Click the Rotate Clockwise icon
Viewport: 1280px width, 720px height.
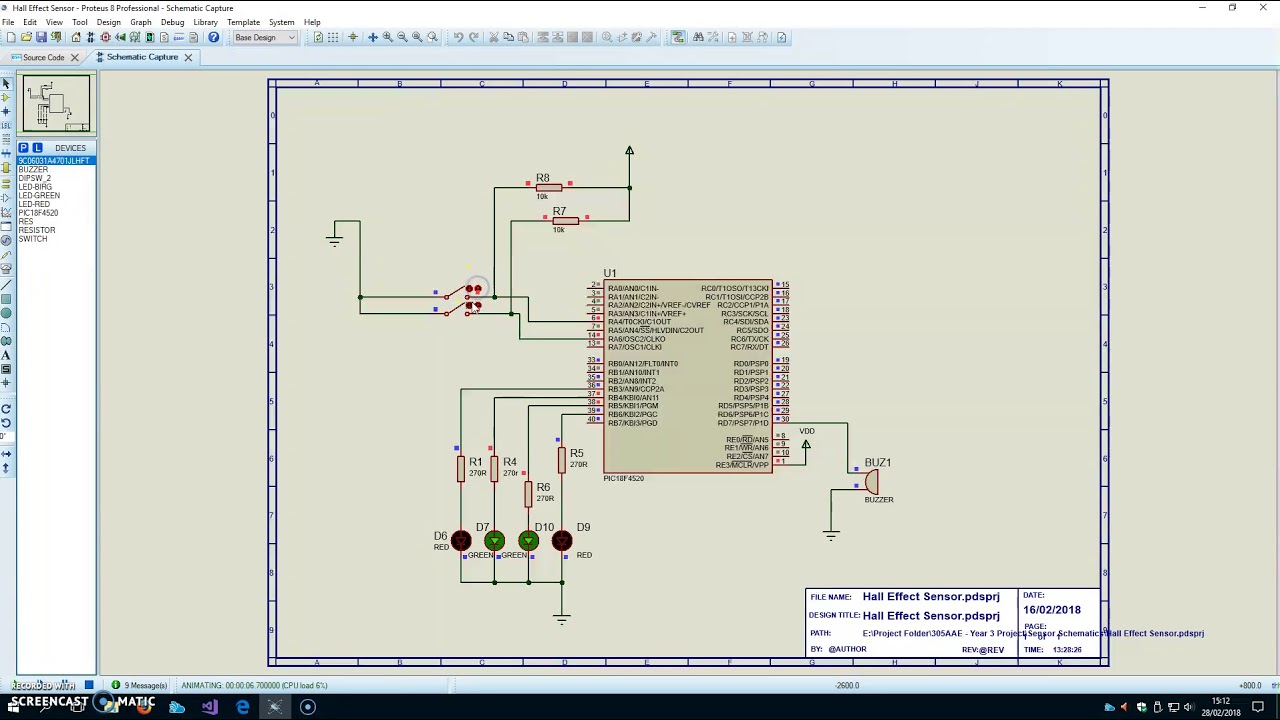(6, 408)
